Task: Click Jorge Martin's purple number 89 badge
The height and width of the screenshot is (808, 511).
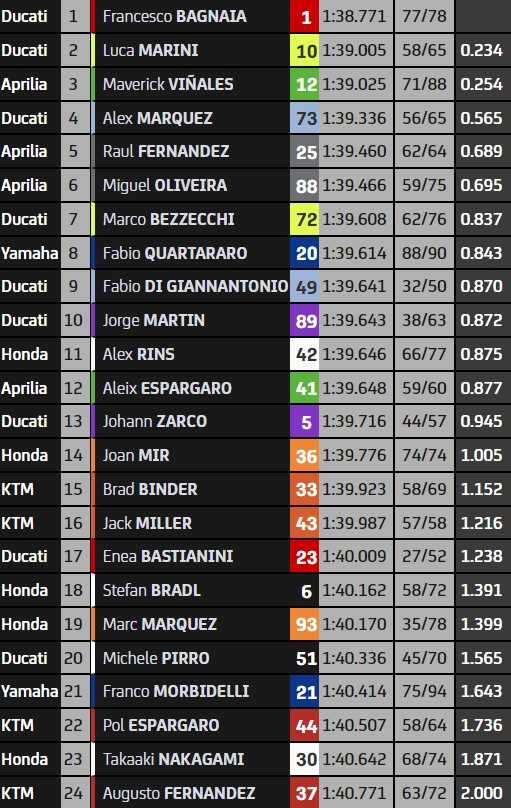Action: pyautogui.click(x=304, y=321)
